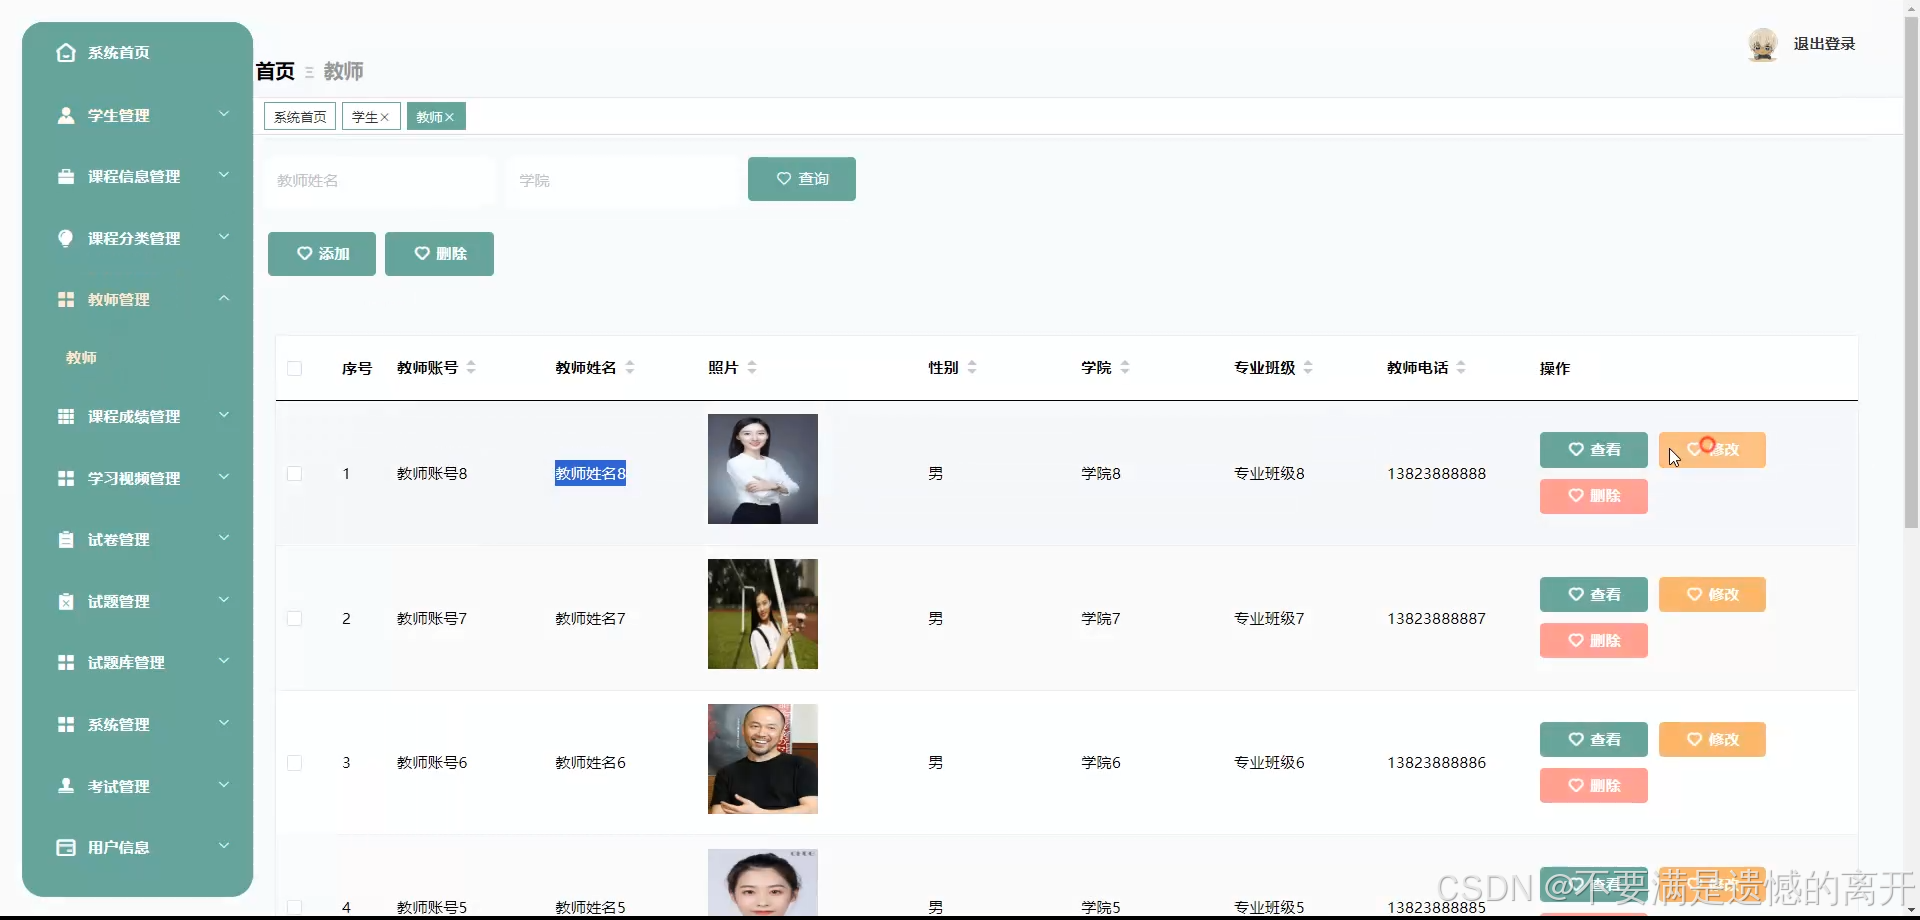Image resolution: width=1920 pixels, height=920 pixels.
Task: Click the phone number 13823888887
Action: pos(1436,619)
